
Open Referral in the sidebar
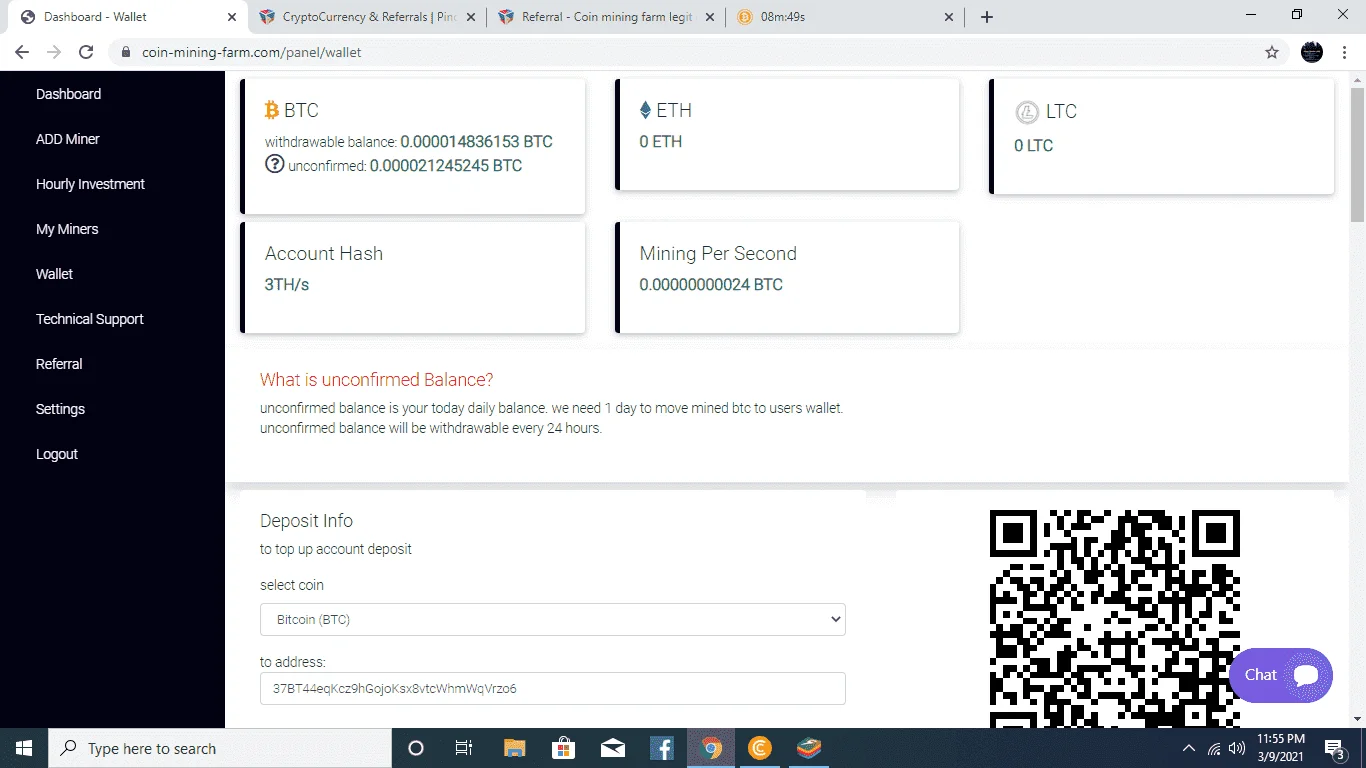(x=59, y=364)
